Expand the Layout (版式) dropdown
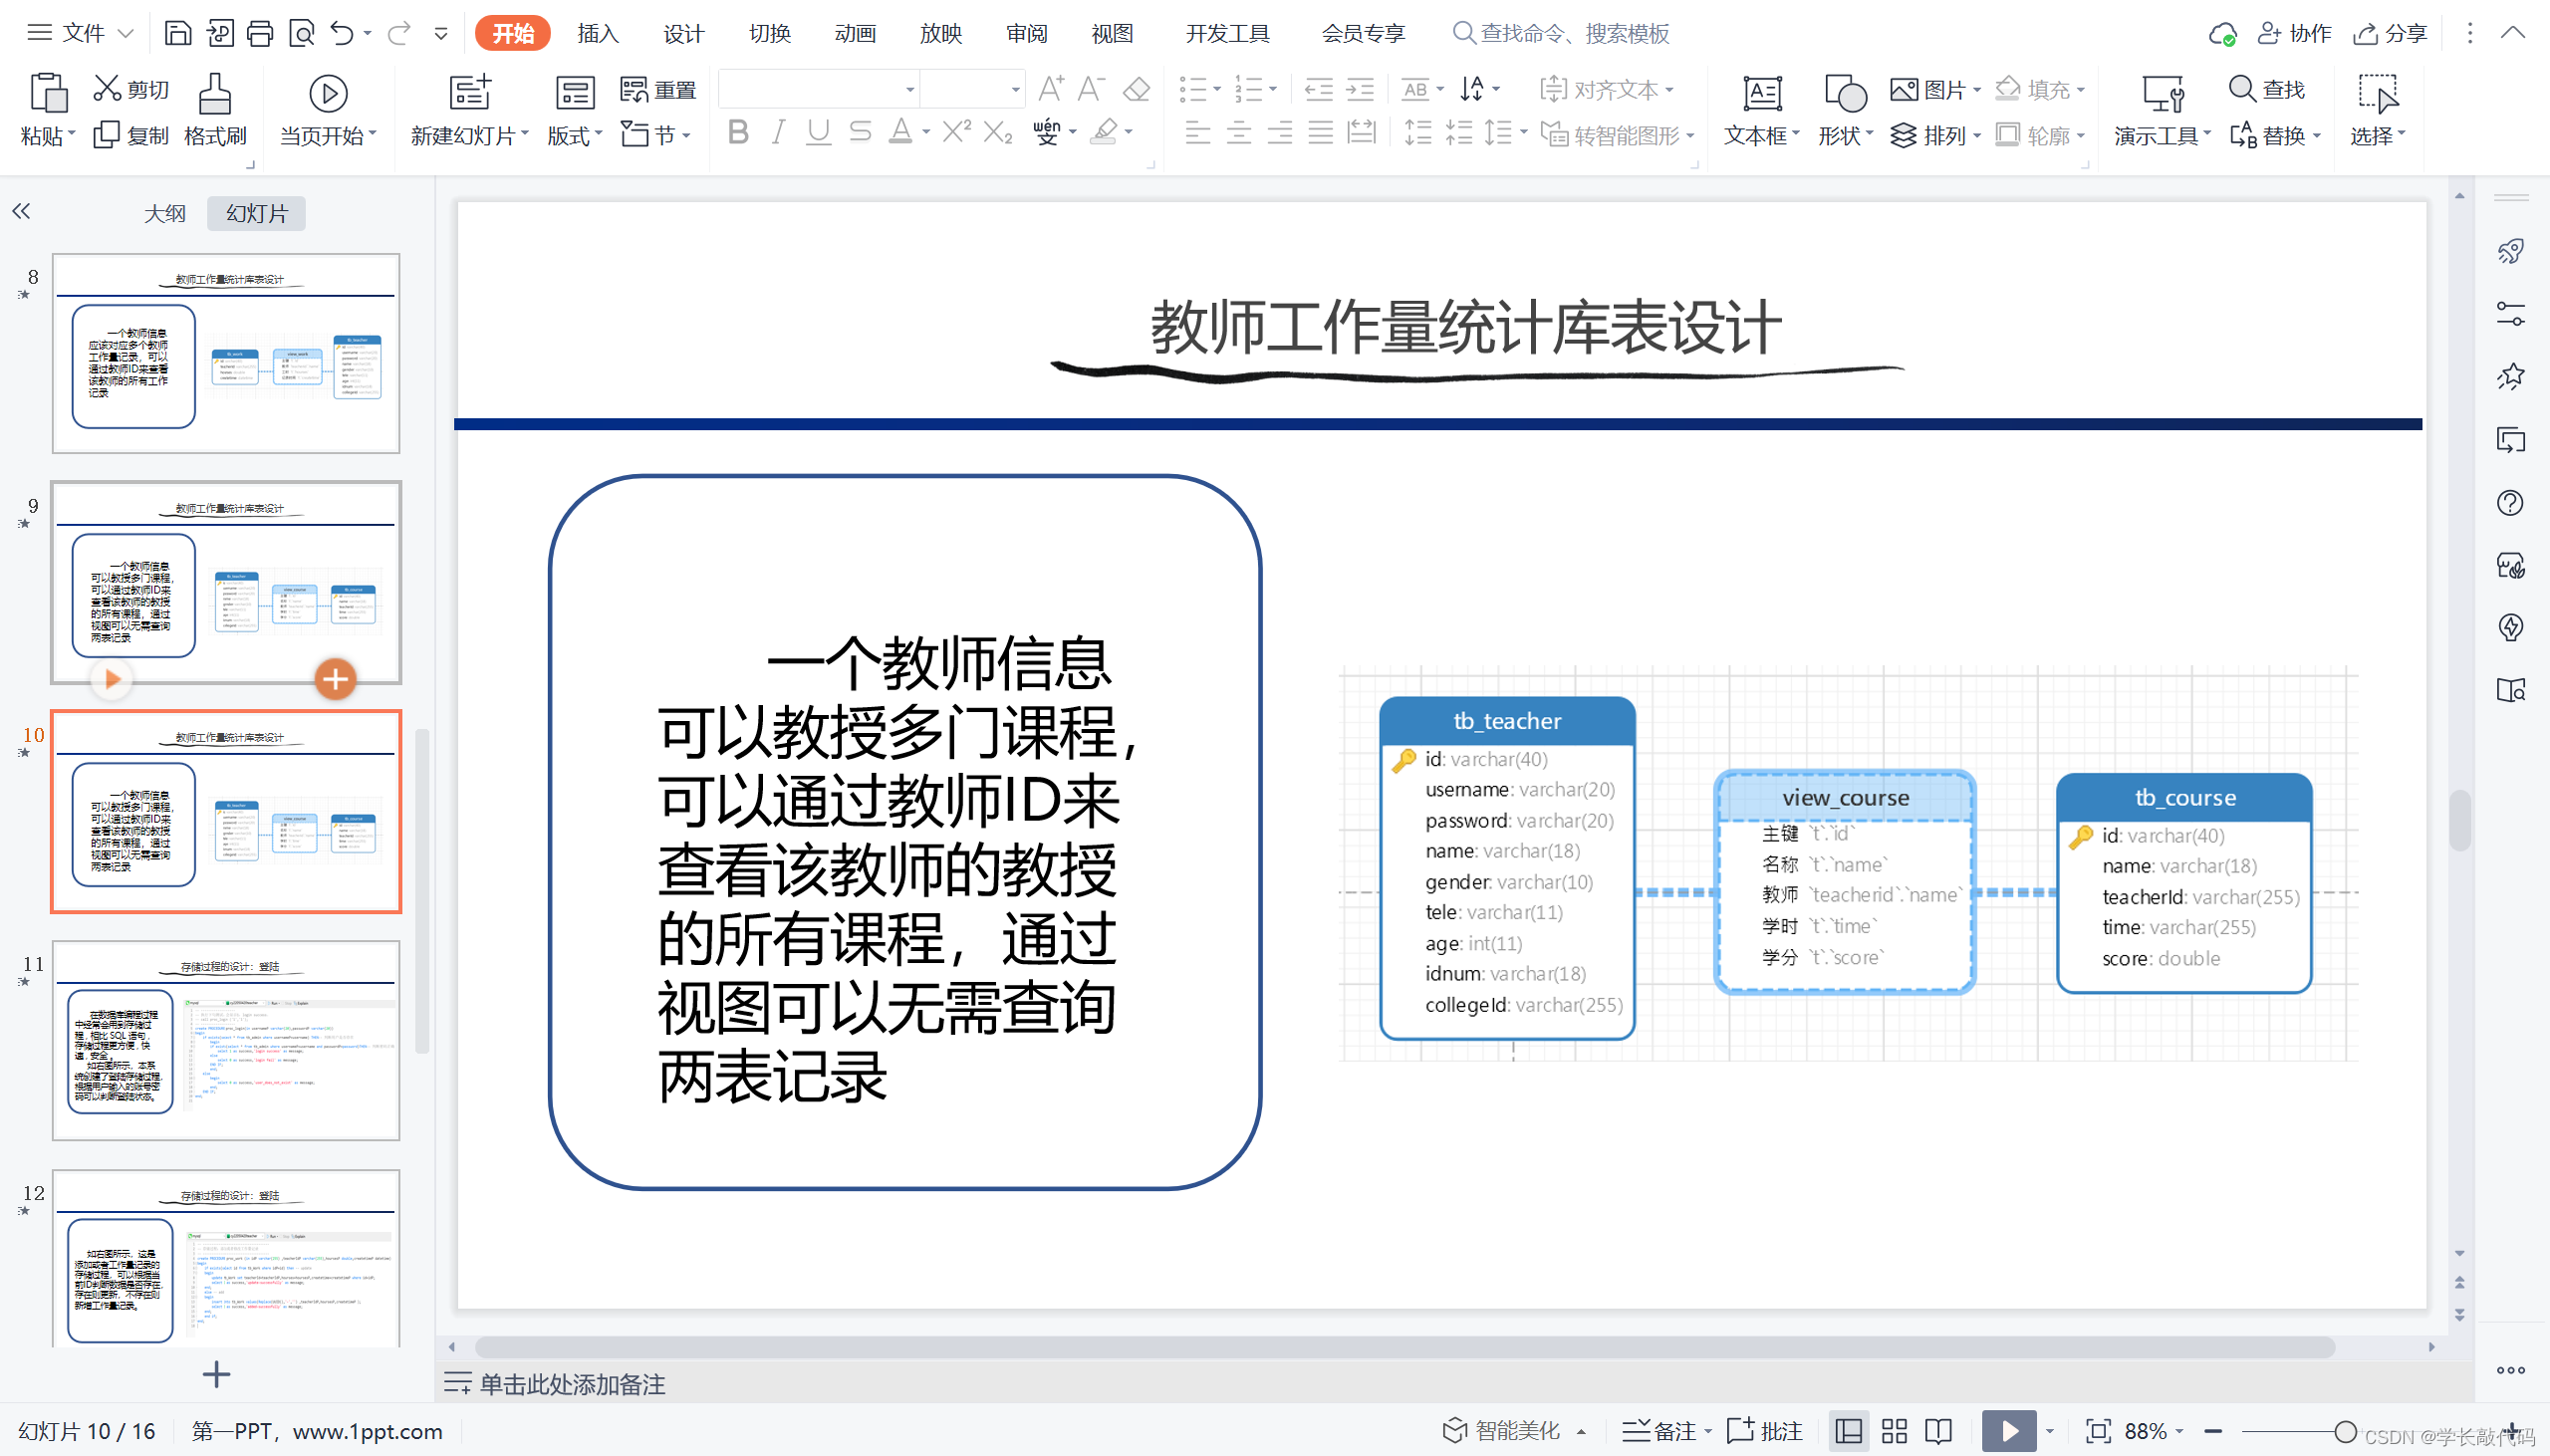Viewport: 2550px width, 1456px height. [x=575, y=136]
